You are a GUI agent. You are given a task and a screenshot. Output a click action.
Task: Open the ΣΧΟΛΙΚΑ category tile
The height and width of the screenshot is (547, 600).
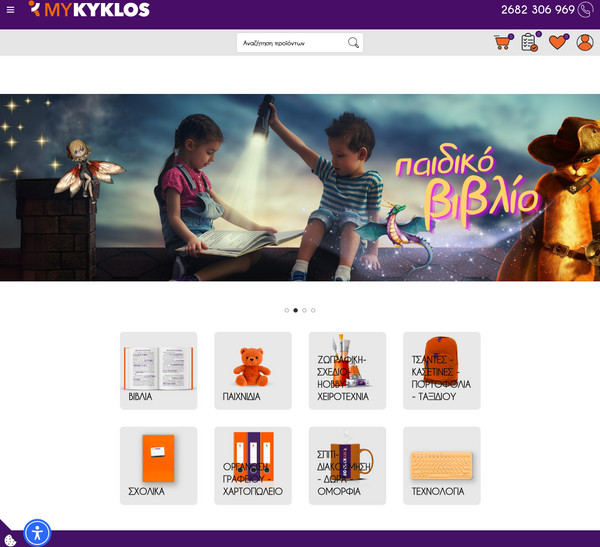click(158, 465)
